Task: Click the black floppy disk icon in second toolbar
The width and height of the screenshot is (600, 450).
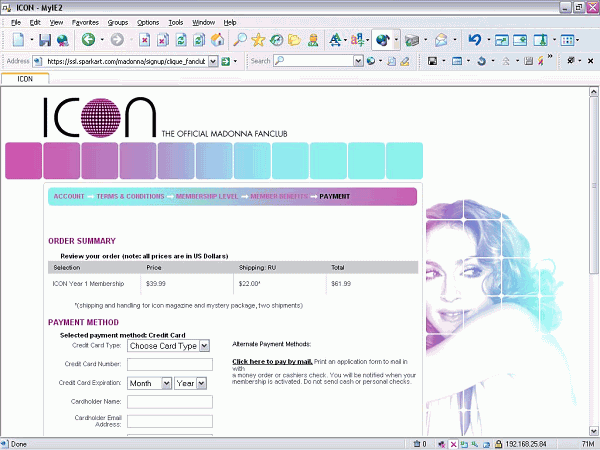Action: 432,61
